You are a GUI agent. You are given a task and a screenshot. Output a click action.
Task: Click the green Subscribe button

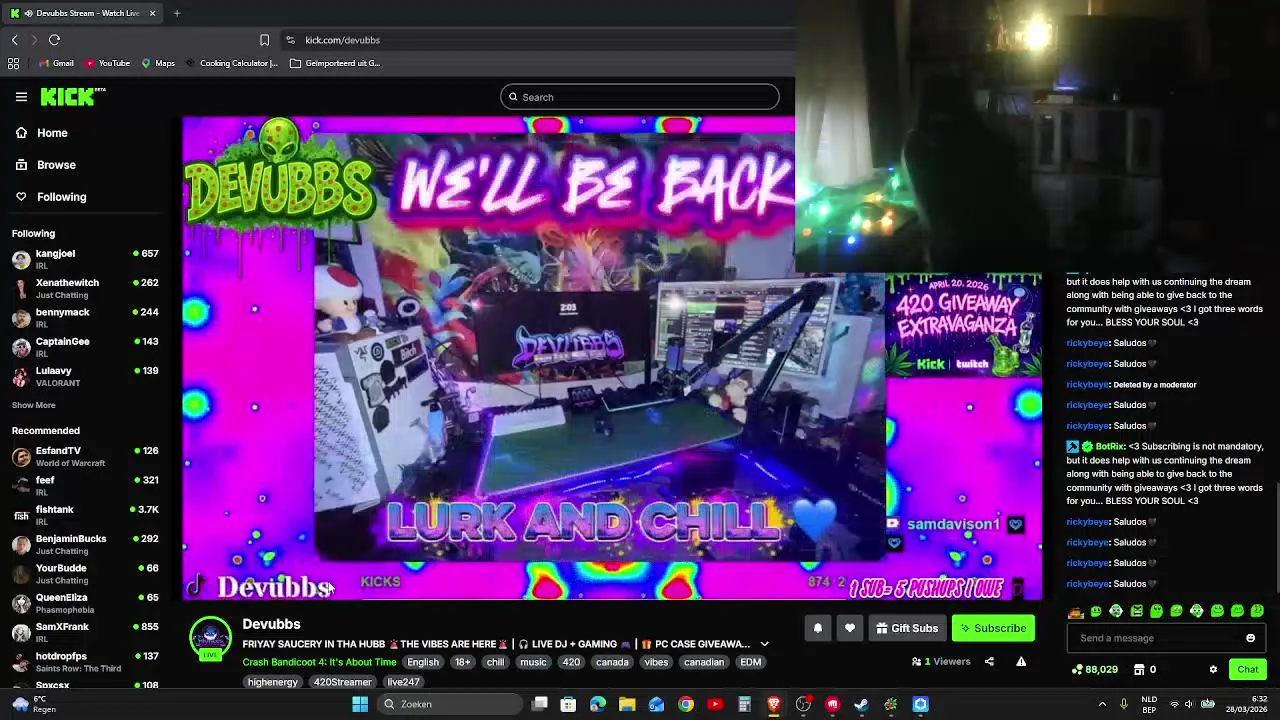[993, 628]
